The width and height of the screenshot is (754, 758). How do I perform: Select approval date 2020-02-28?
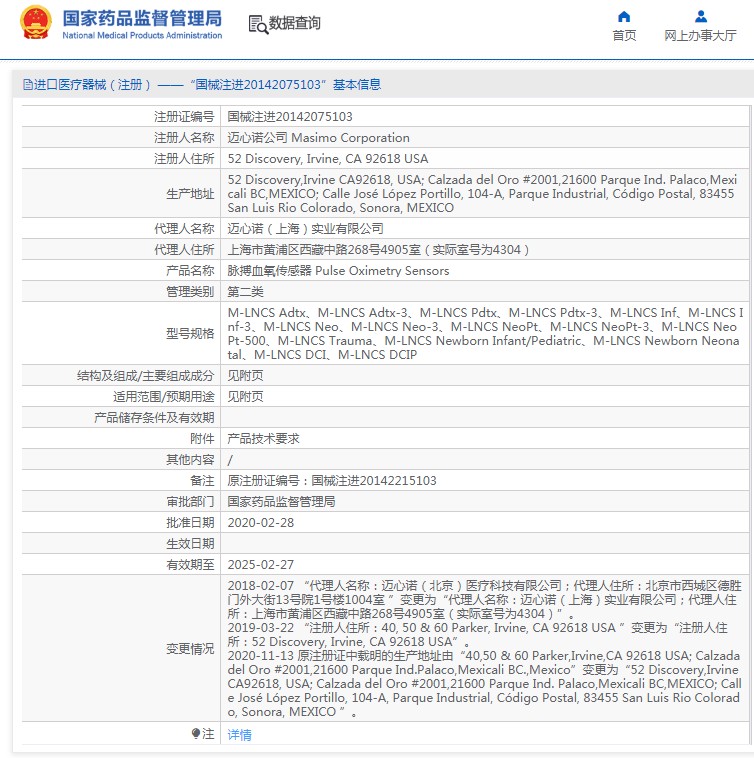tap(261, 523)
